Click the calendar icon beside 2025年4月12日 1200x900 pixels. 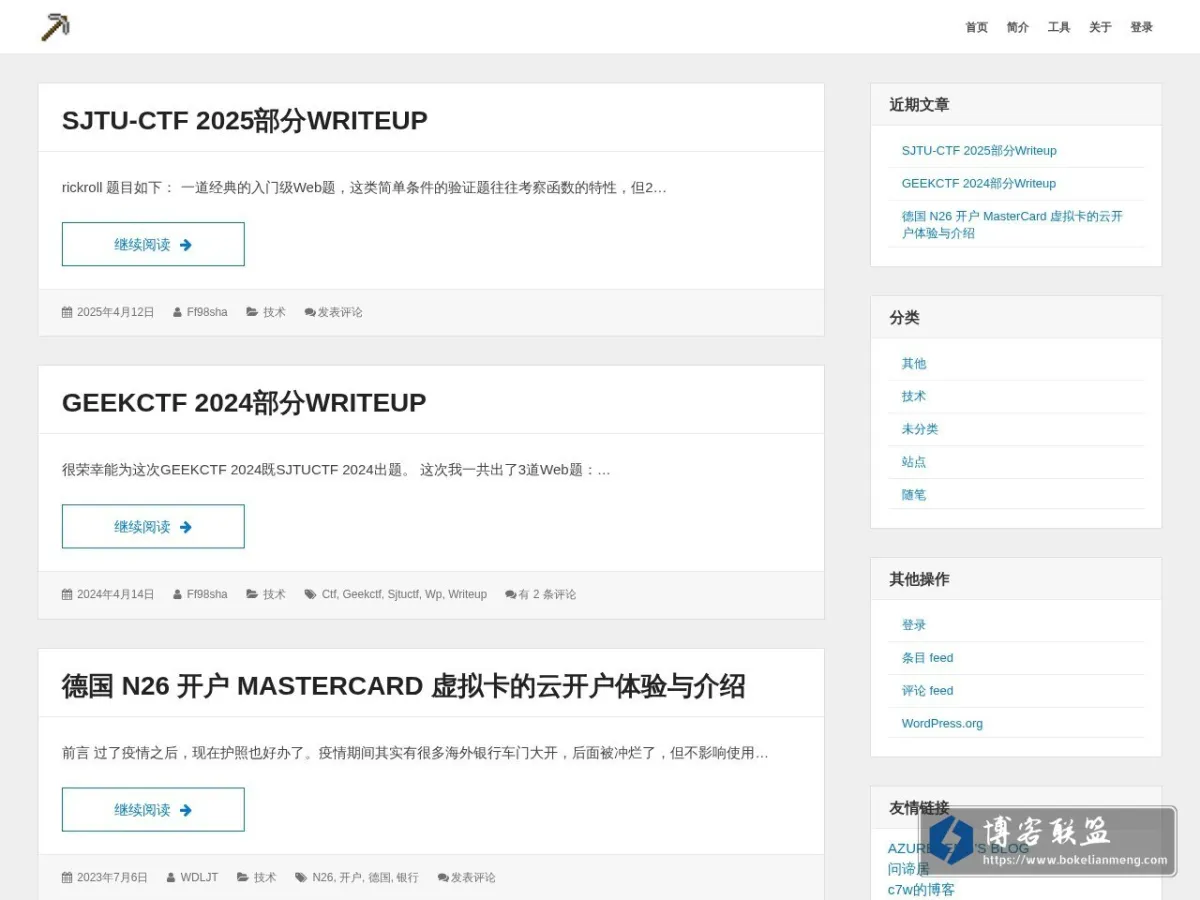67,312
